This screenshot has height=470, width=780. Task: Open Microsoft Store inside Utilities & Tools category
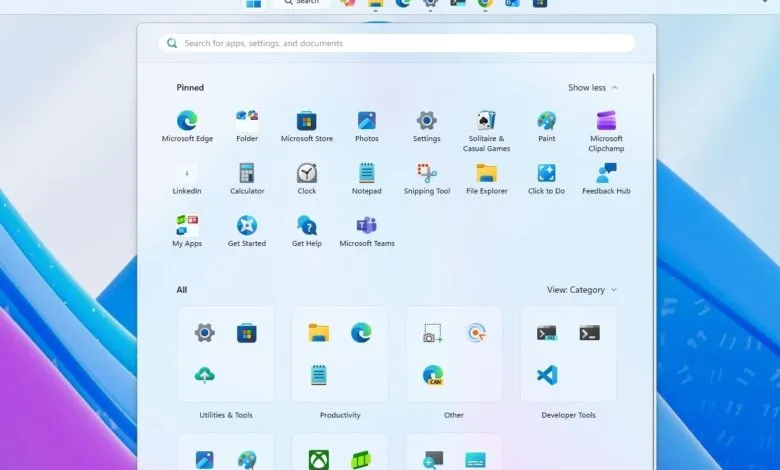(247, 333)
